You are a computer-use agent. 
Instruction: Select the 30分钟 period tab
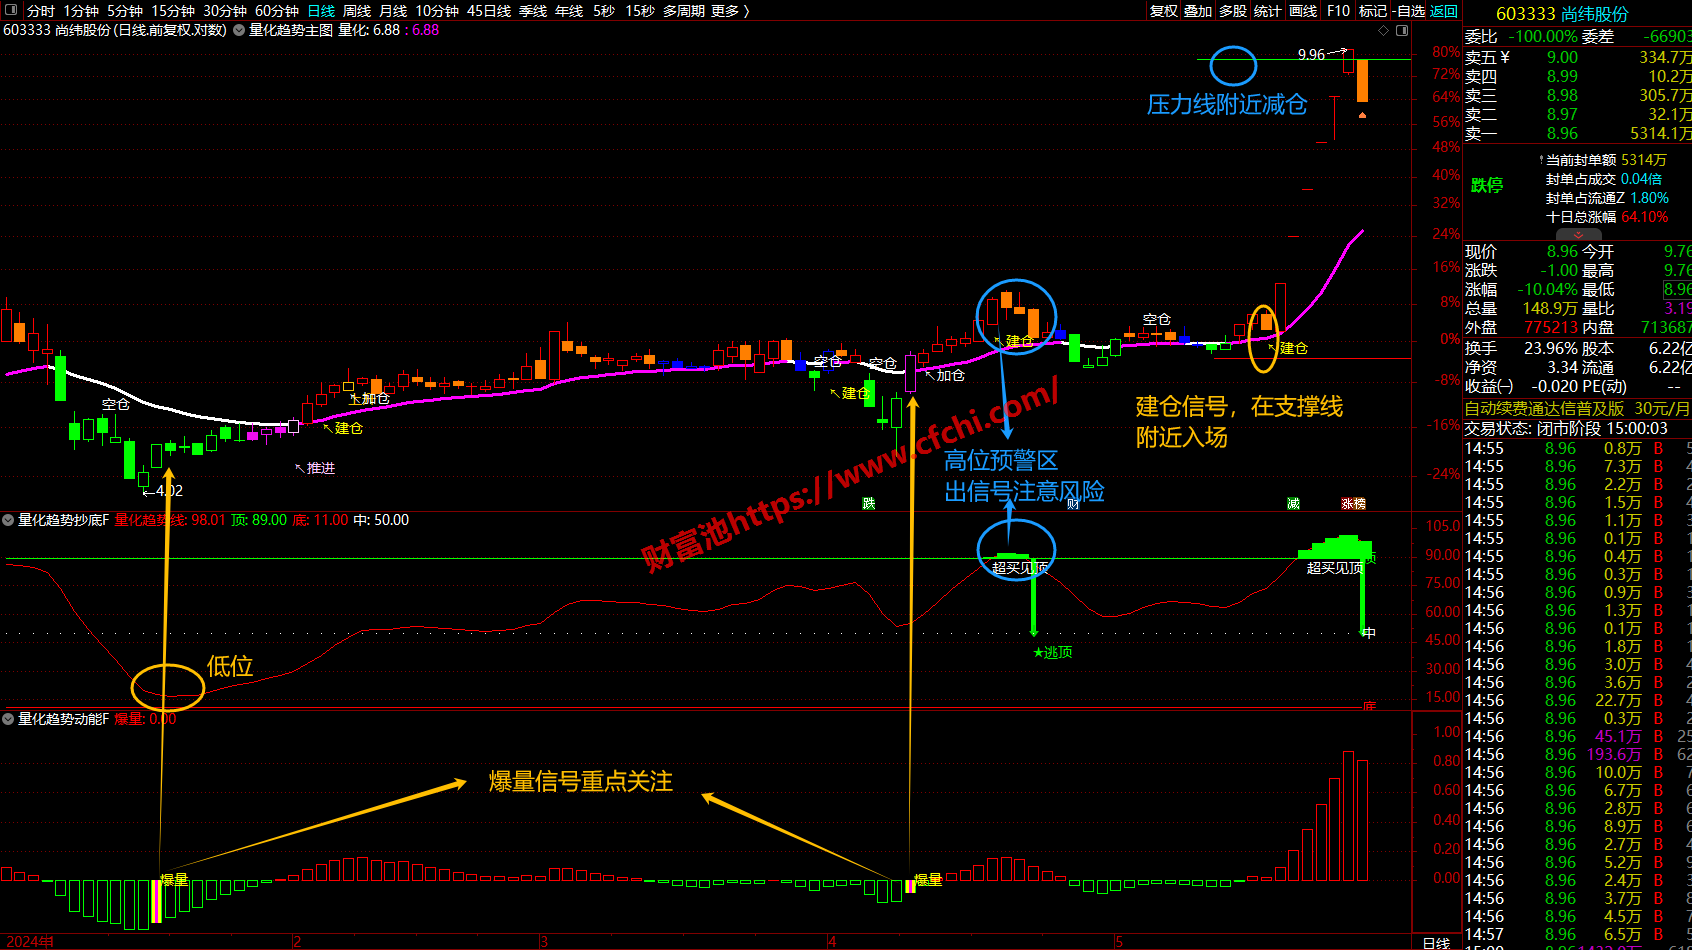pos(225,11)
